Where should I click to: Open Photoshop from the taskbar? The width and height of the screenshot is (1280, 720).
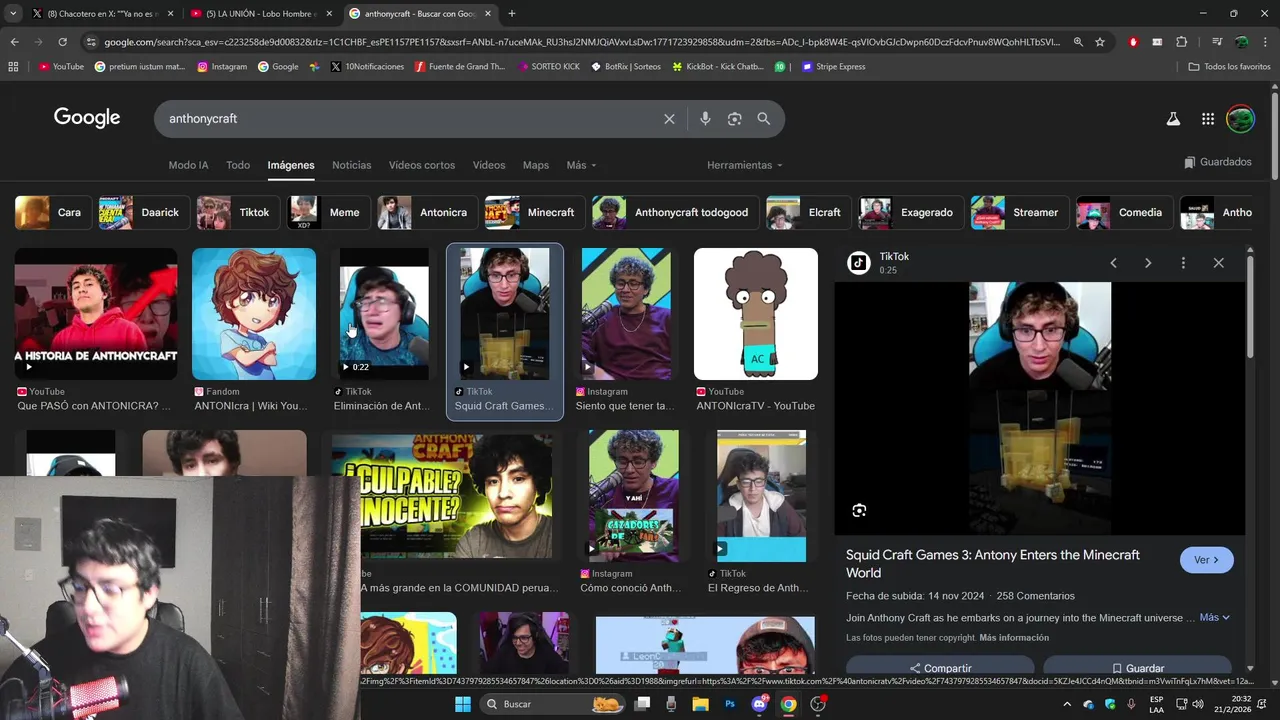(x=730, y=704)
